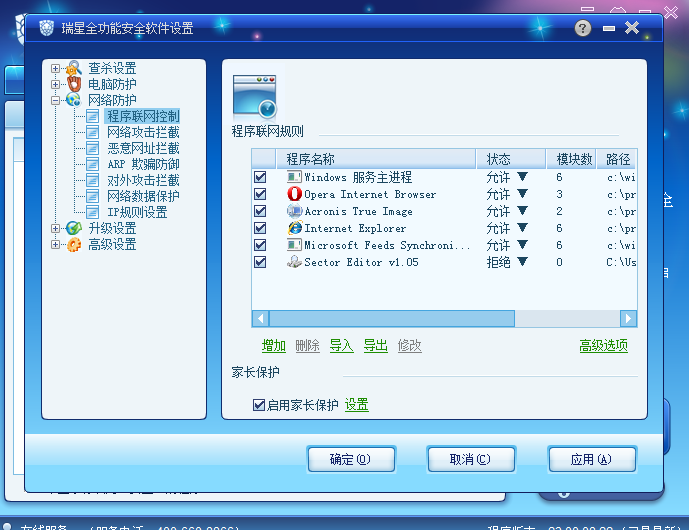This screenshot has height=530, width=689.
Task: Click the page icon beside 恶意网址拦截
Action: 92,148
